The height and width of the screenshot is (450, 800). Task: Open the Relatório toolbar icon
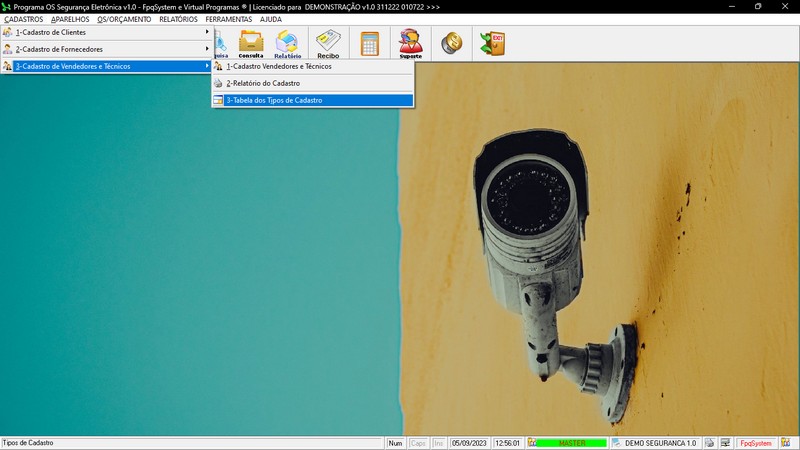tap(288, 43)
